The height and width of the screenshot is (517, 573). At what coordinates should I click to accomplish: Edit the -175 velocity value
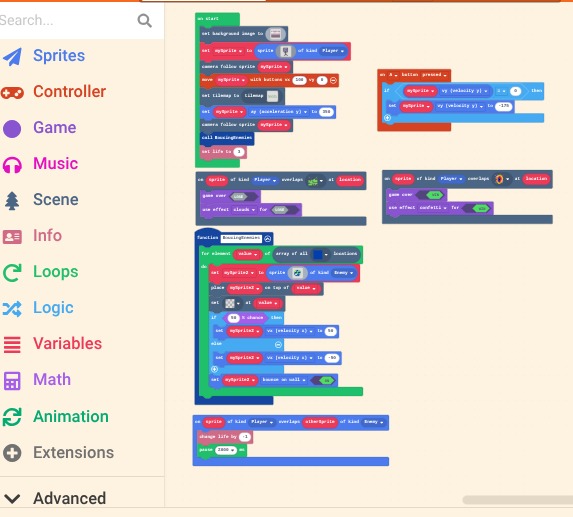pos(503,106)
